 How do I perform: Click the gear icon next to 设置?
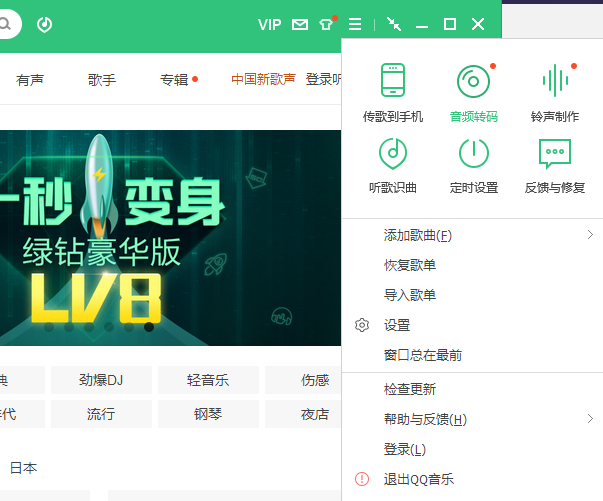[x=361, y=325]
